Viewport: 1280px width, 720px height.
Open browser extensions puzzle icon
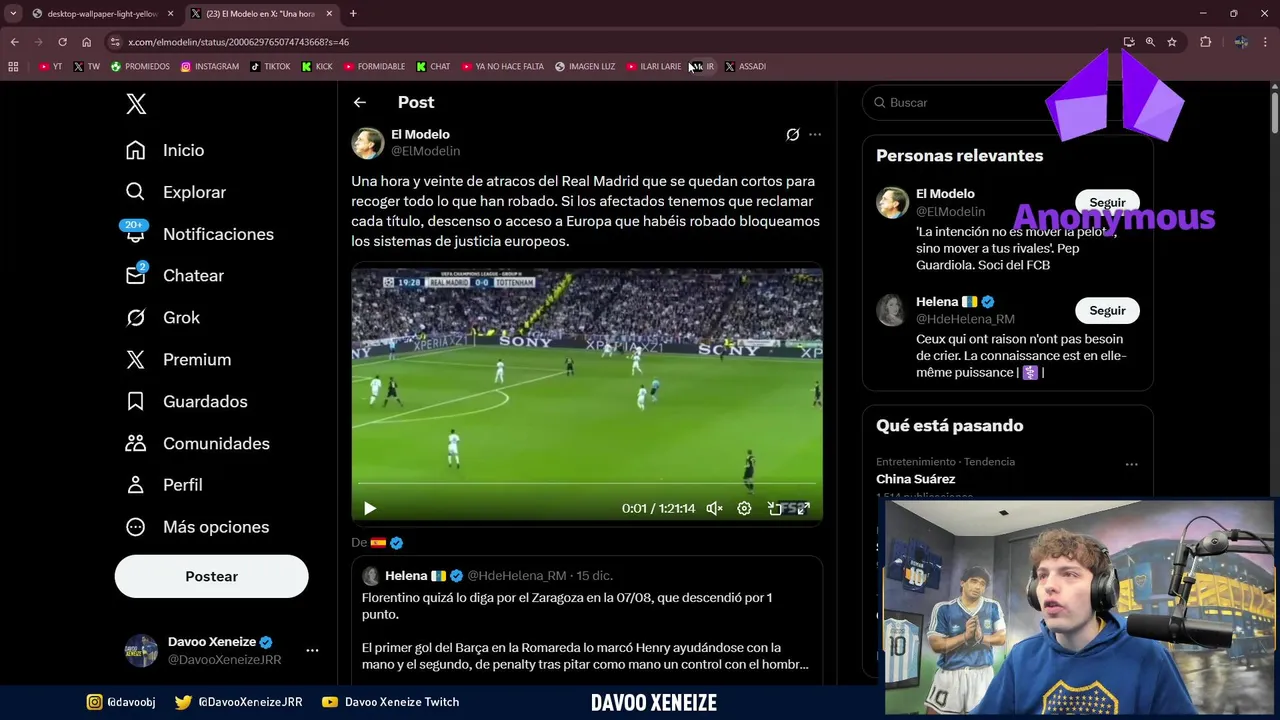pyautogui.click(x=1205, y=42)
